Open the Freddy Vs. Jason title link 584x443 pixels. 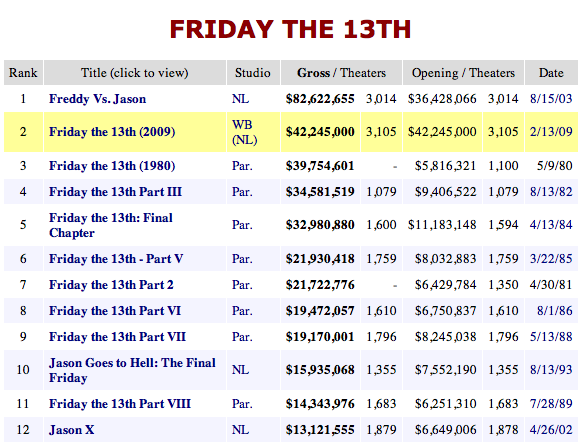98,99
